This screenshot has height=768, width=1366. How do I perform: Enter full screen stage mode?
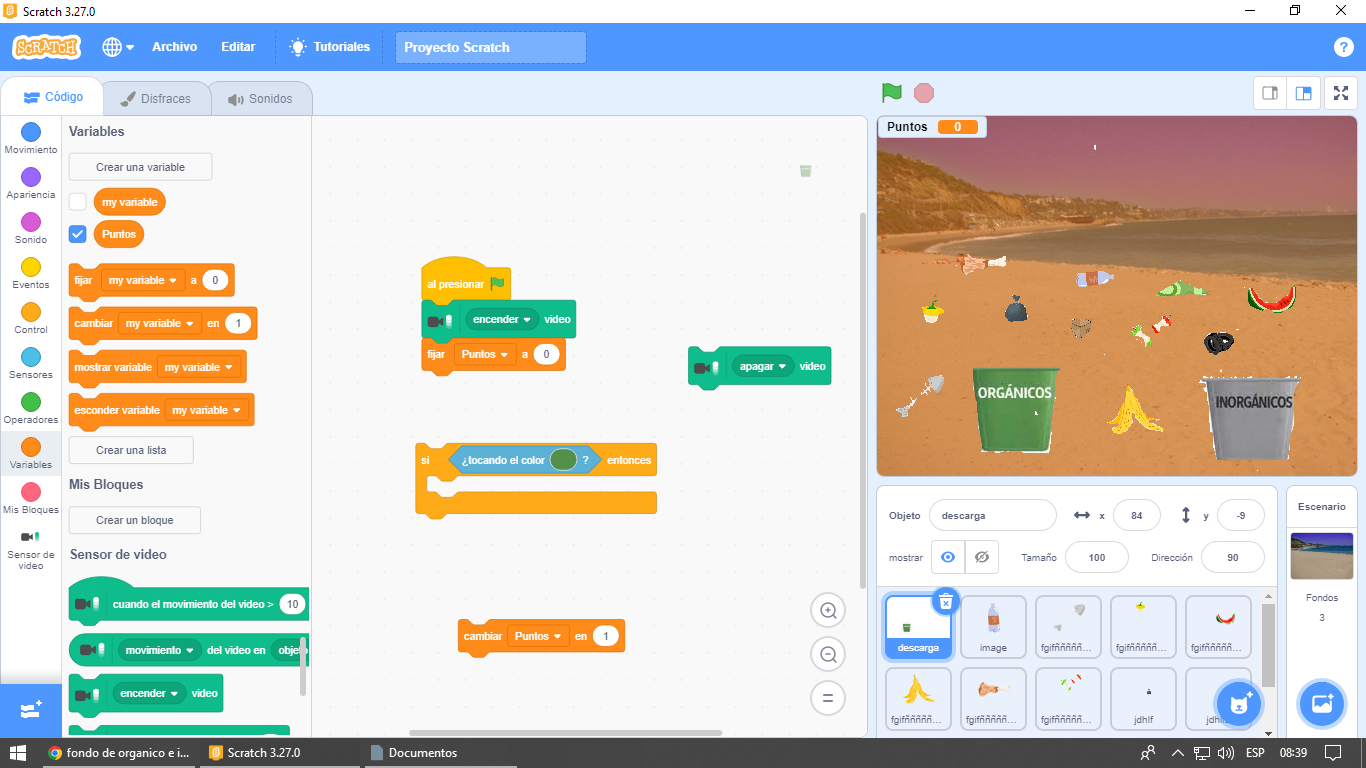pos(1340,93)
